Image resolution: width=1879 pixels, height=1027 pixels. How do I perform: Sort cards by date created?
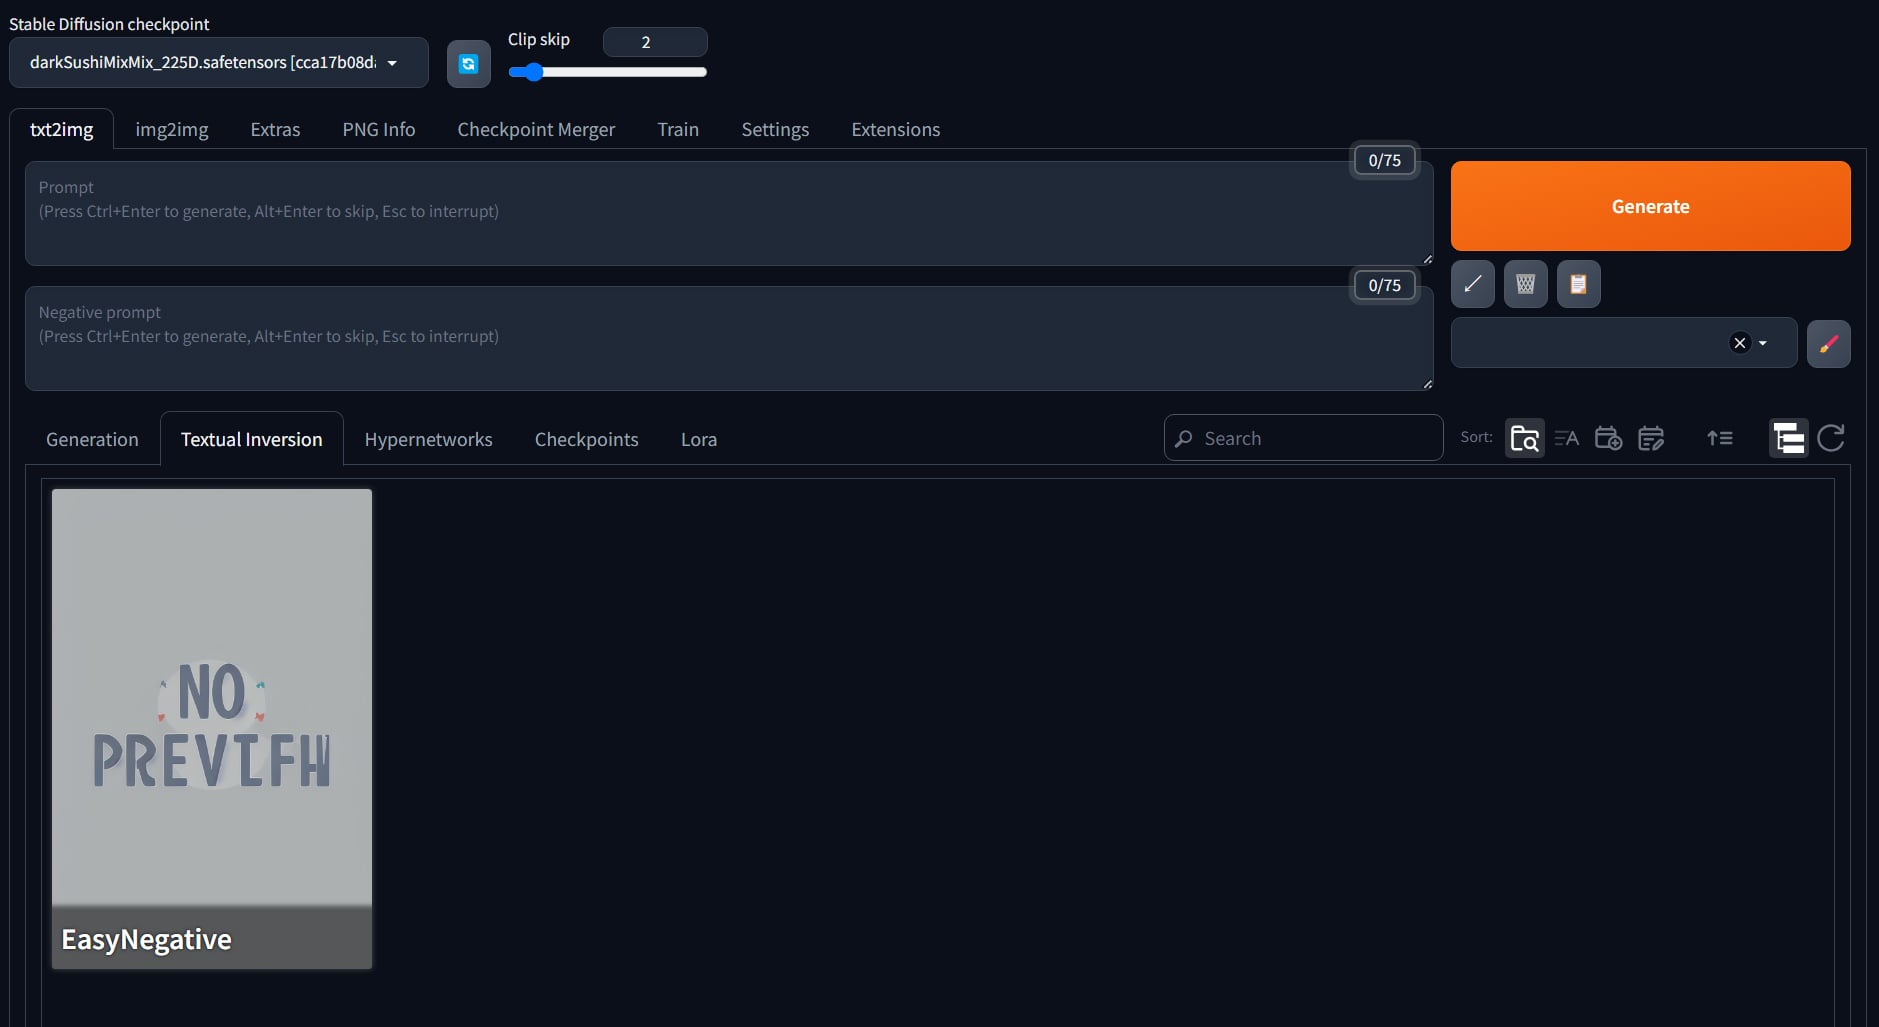click(1608, 438)
